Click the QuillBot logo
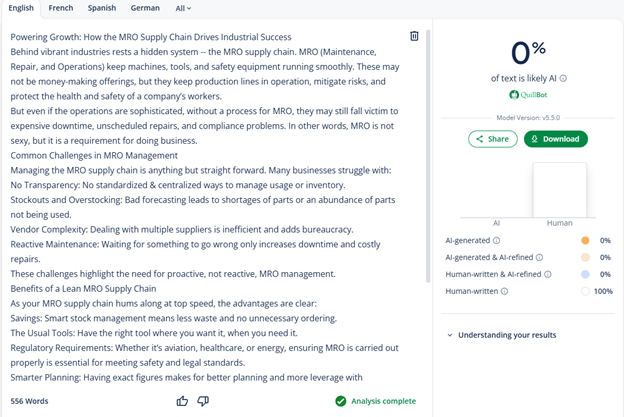624x417 pixels. (x=526, y=95)
